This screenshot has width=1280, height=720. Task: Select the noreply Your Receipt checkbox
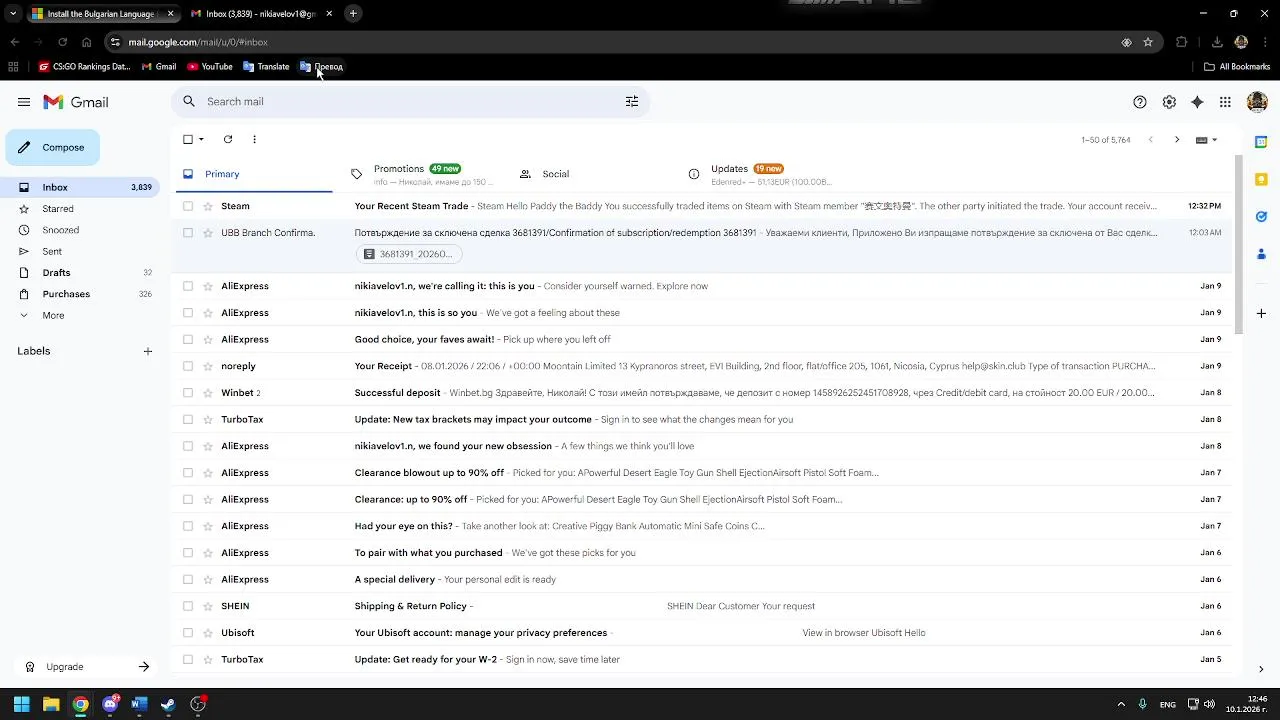point(188,366)
